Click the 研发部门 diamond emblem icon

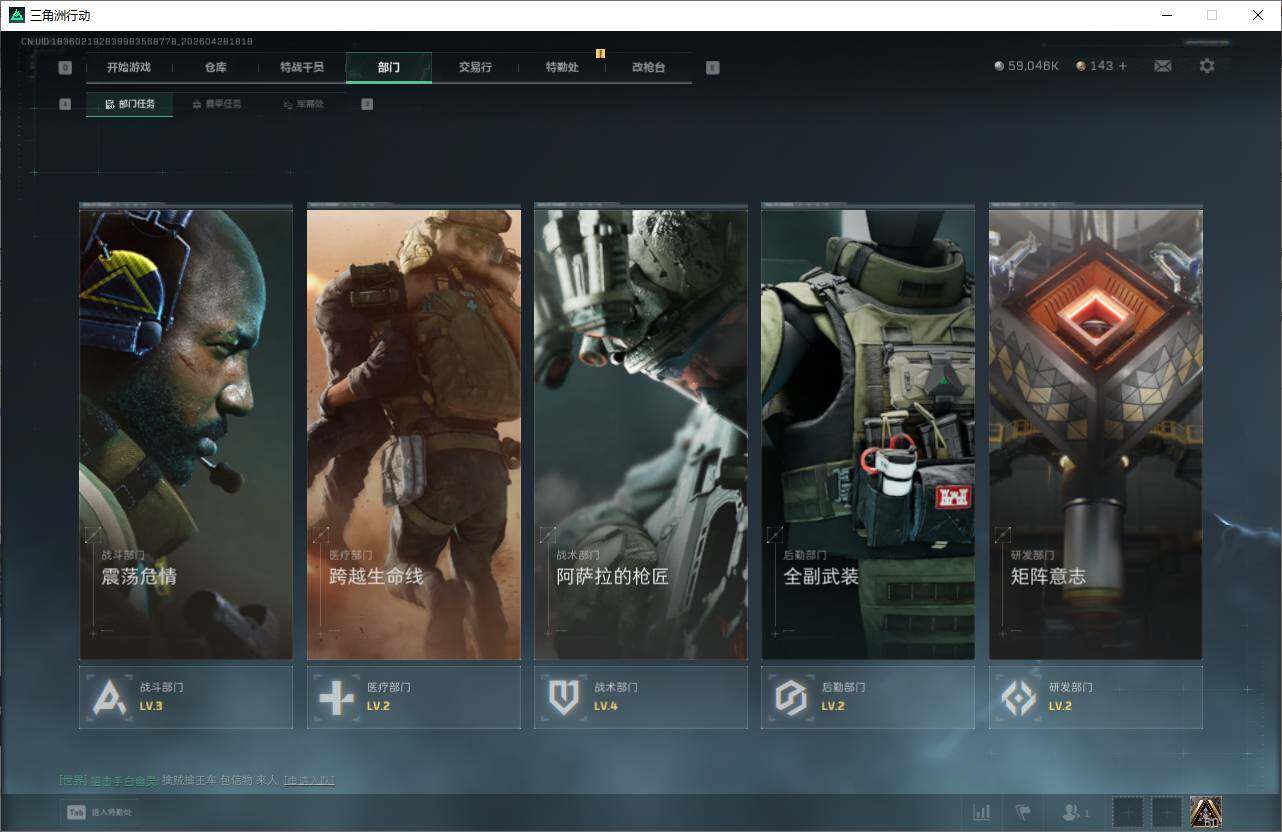click(x=1019, y=697)
